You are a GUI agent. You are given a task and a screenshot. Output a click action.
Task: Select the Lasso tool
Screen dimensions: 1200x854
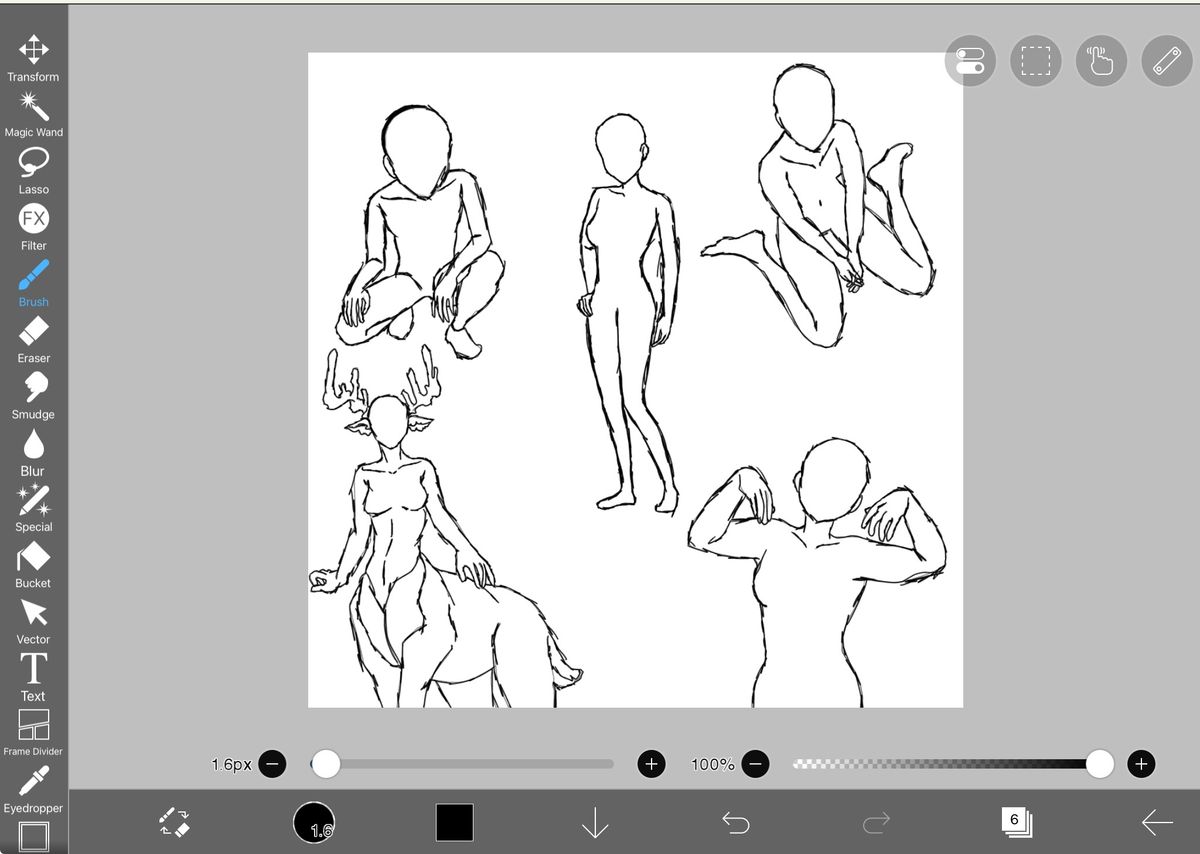tap(33, 171)
